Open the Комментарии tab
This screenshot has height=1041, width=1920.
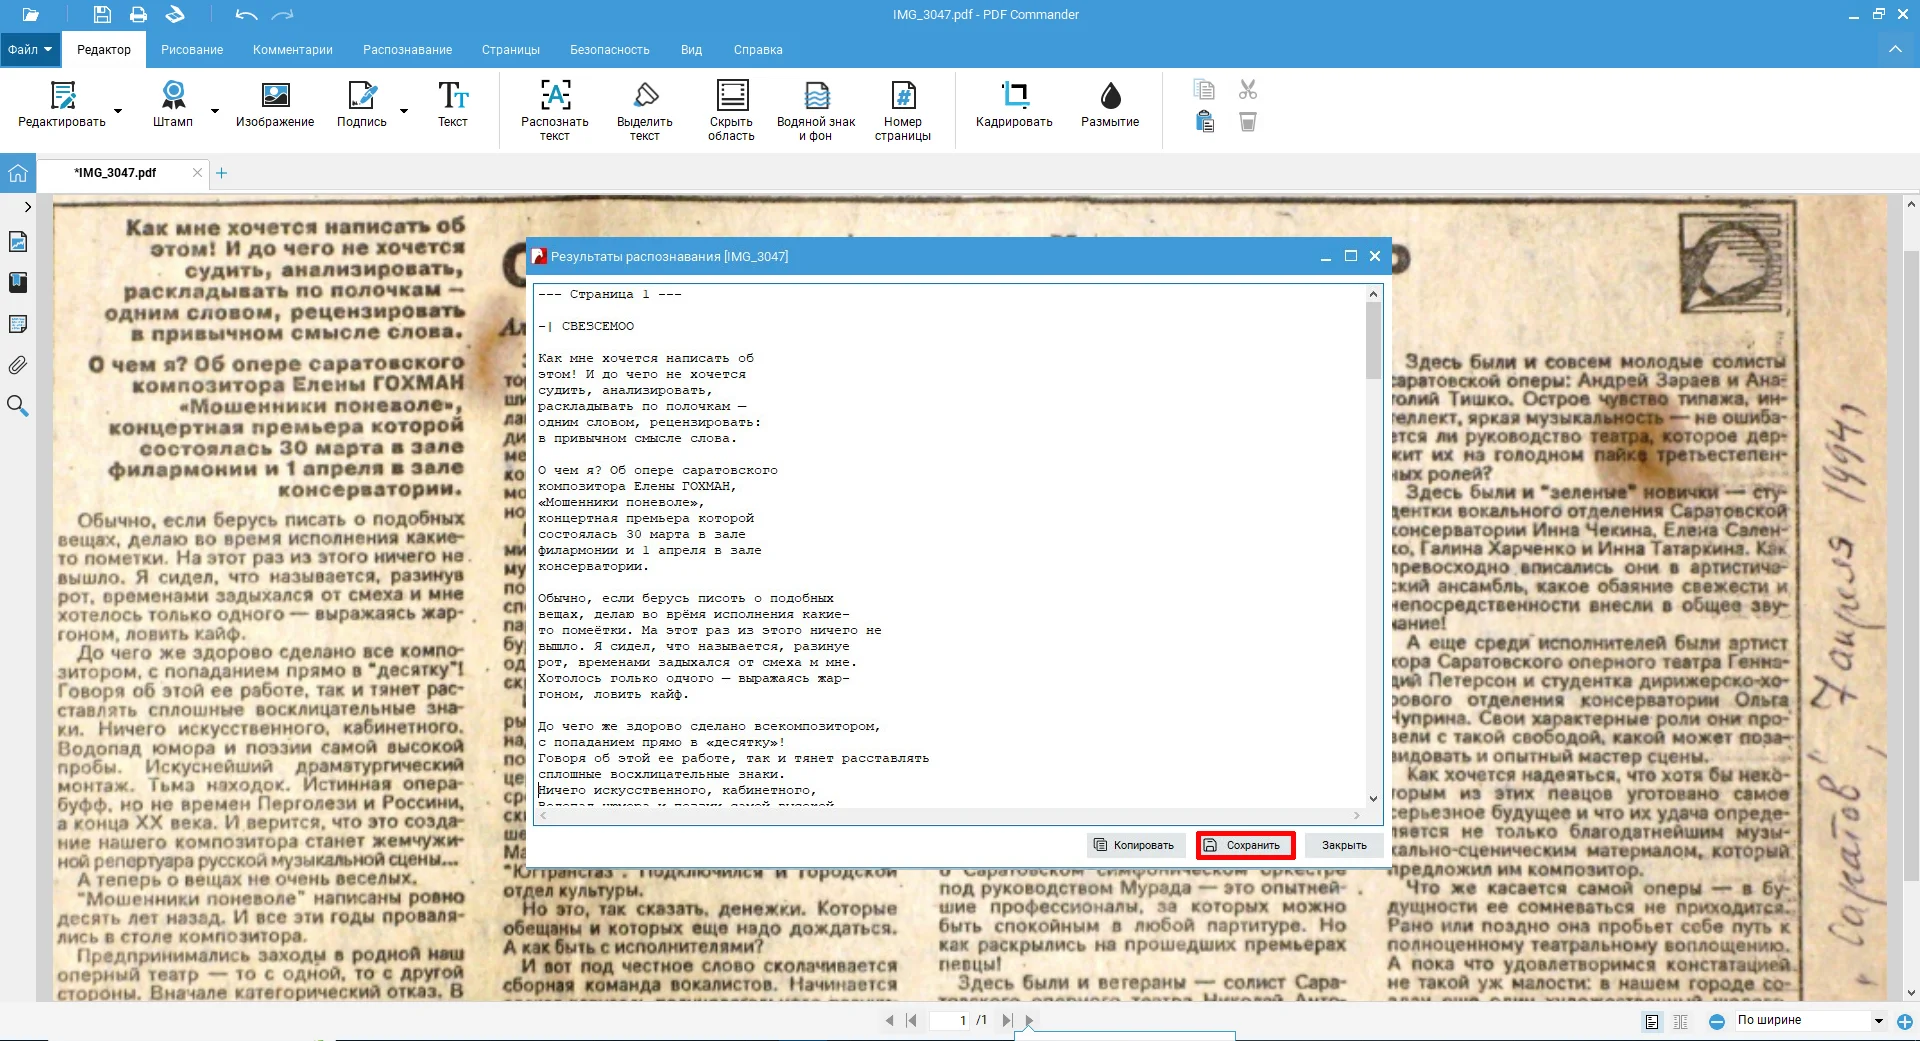293,49
